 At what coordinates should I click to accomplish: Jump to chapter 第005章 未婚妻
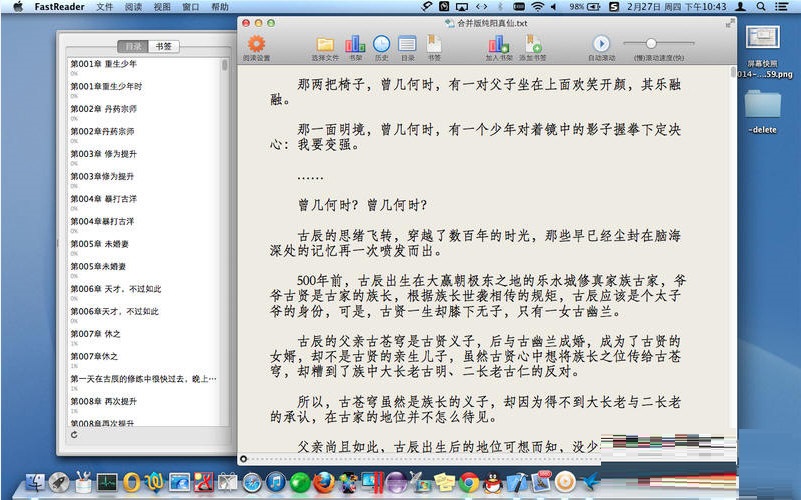point(100,244)
